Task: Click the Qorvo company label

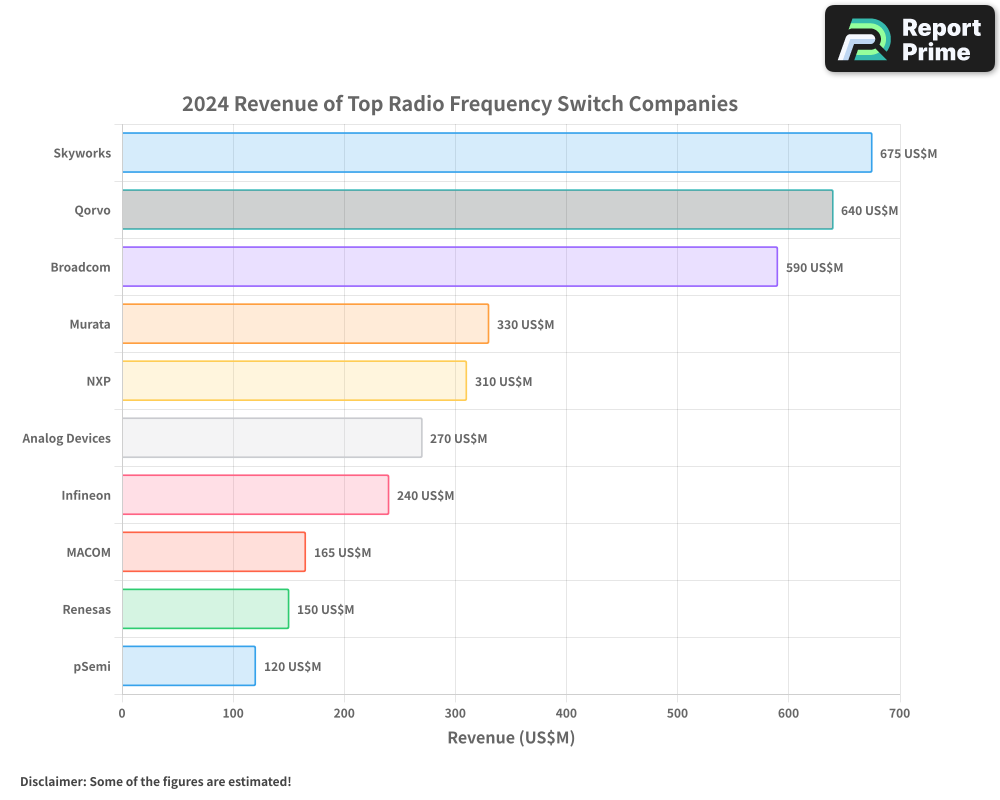Action: [93, 210]
